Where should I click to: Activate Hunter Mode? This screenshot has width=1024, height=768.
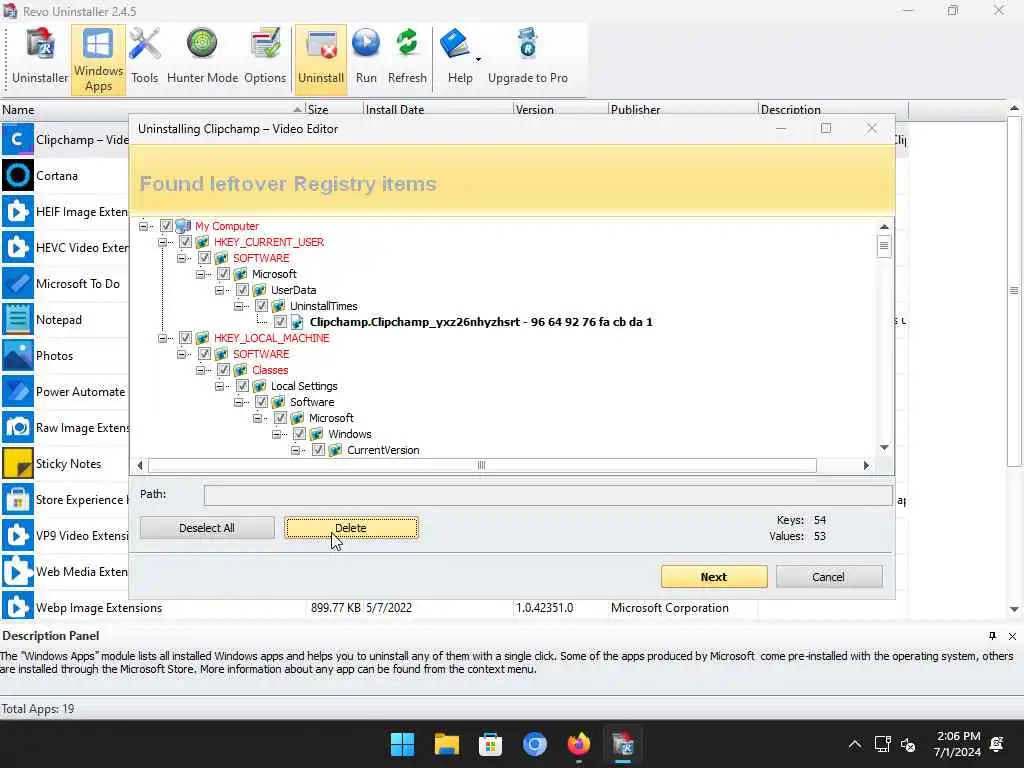(x=202, y=58)
